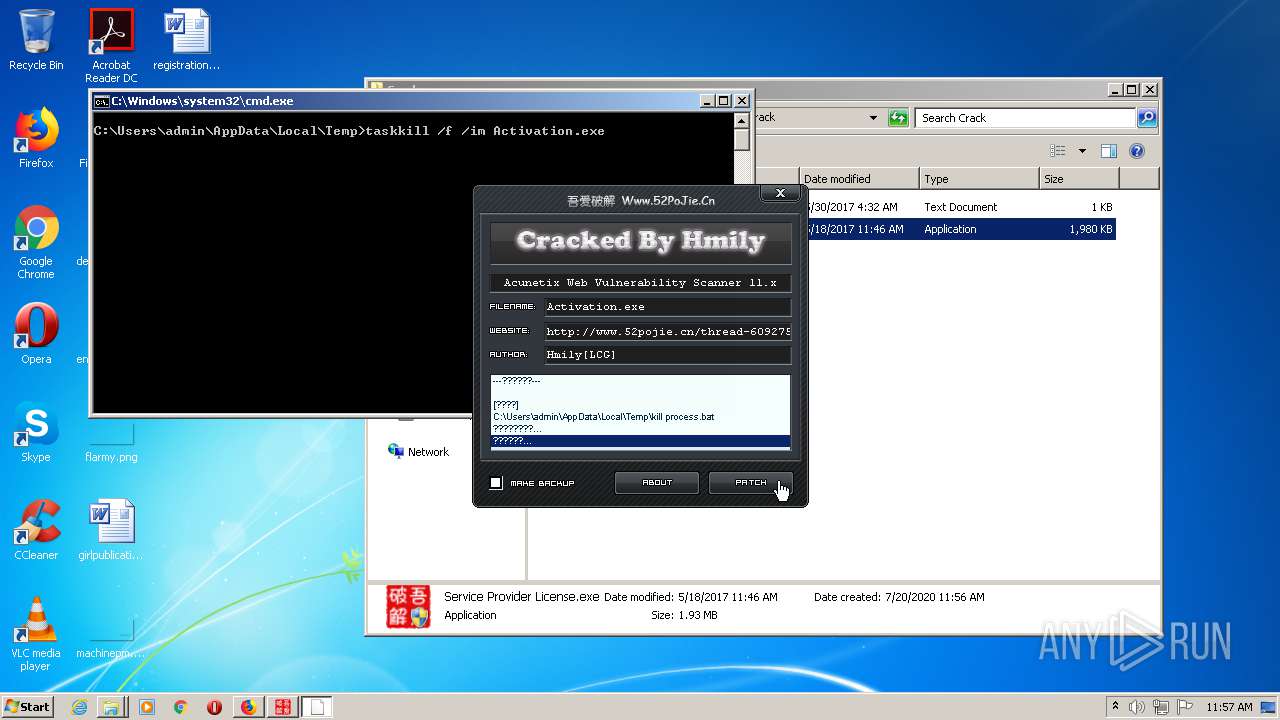Open the Opera desktop shortcut
1280x720 pixels.
point(36,334)
